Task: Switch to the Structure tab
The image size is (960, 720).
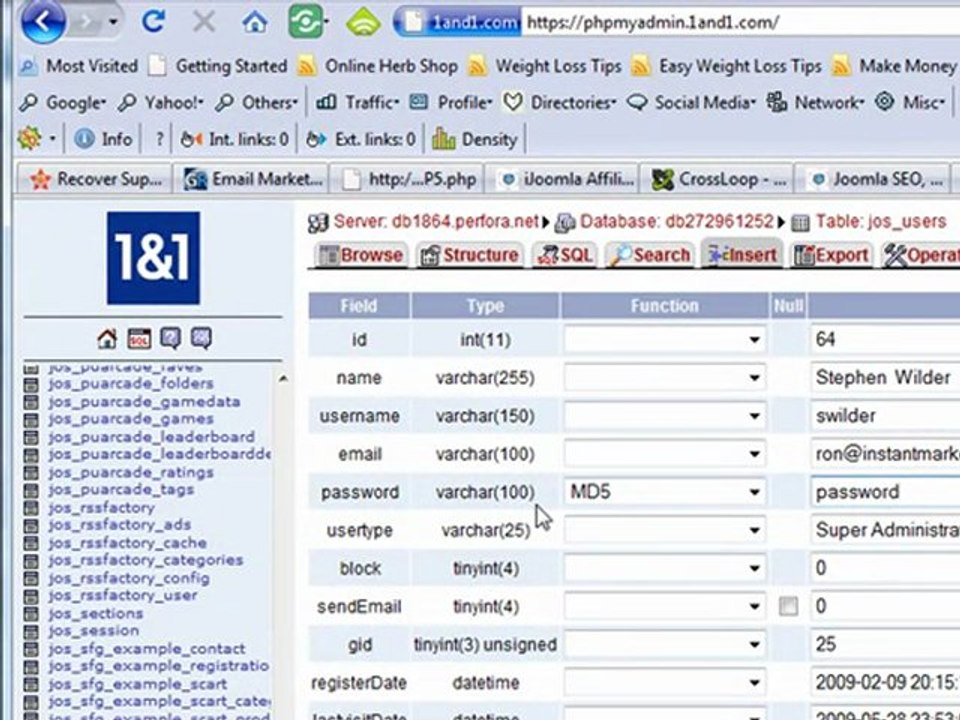Action: (x=470, y=255)
